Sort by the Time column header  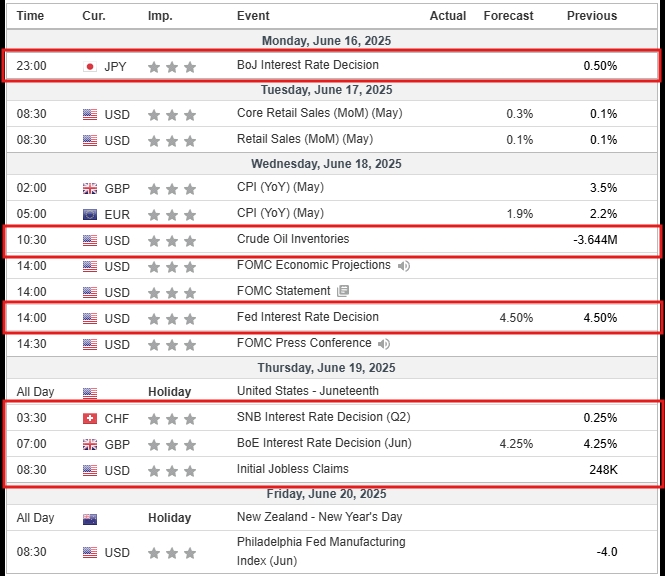(x=30, y=16)
